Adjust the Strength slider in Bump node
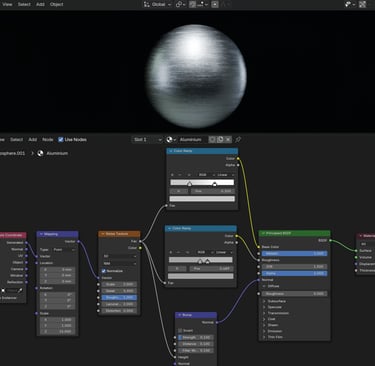 click(x=196, y=337)
